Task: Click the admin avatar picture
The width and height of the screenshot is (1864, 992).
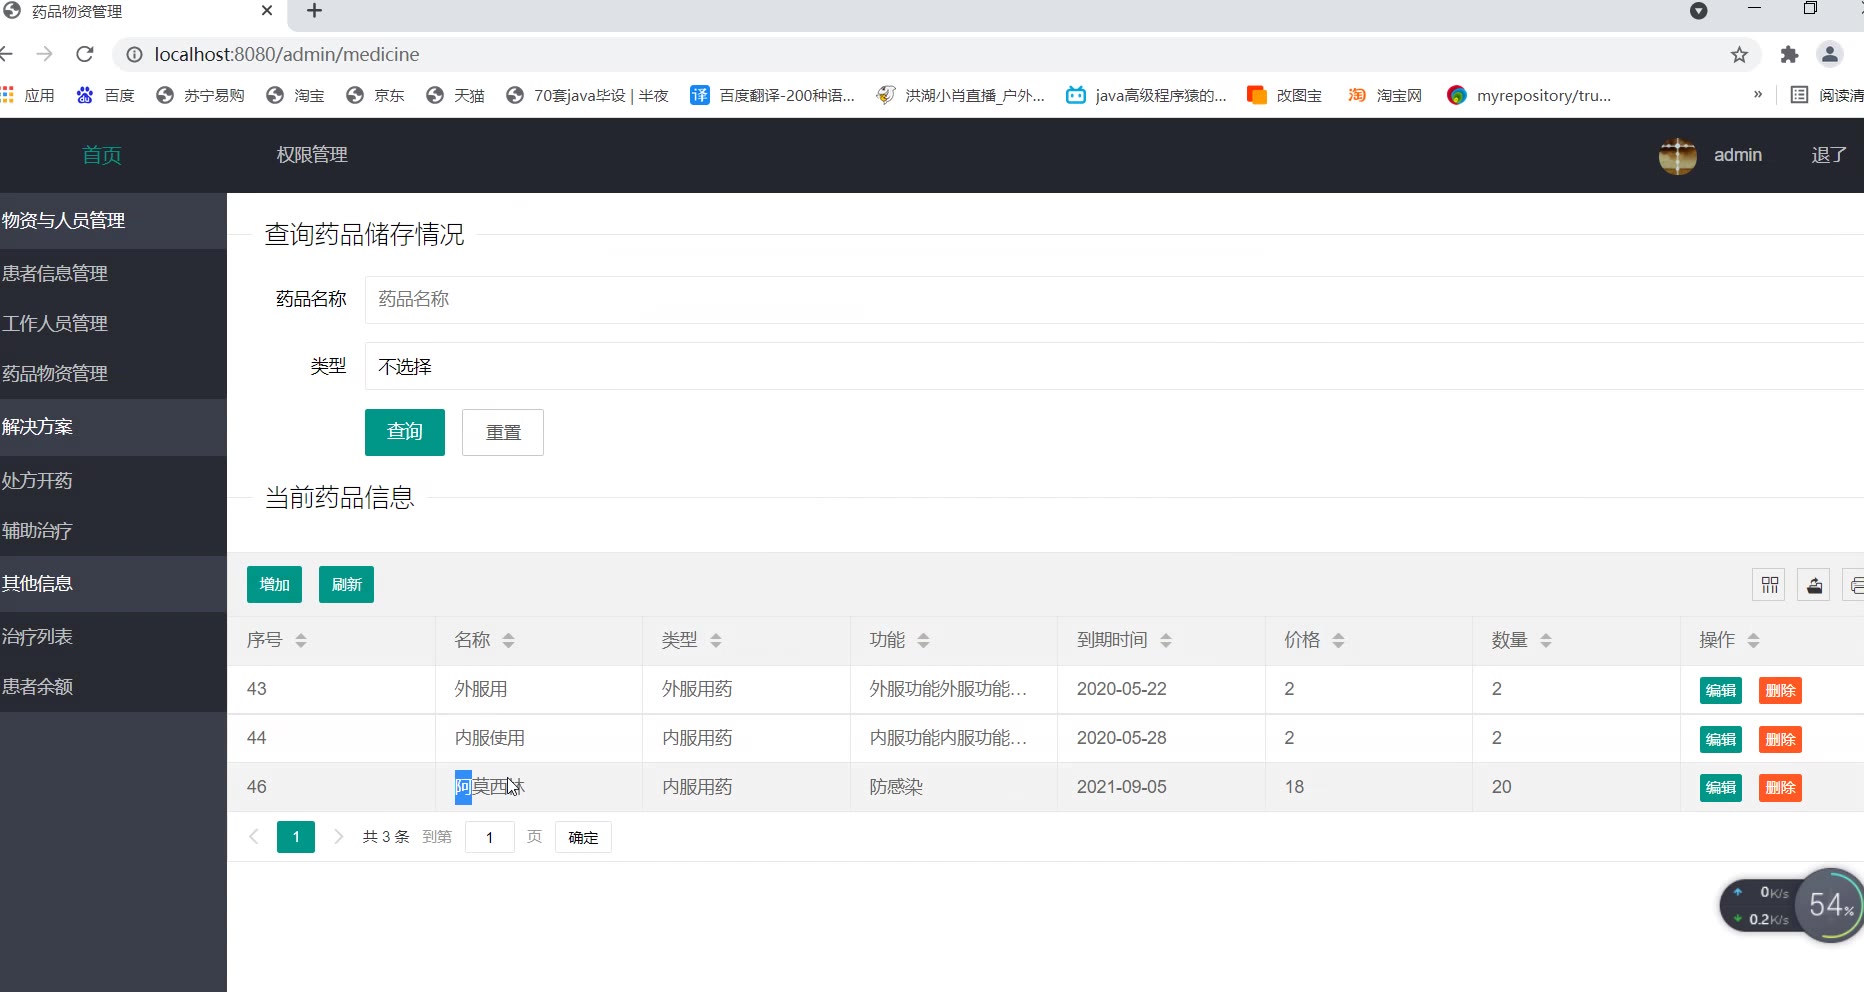Action: click(1677, 156)
